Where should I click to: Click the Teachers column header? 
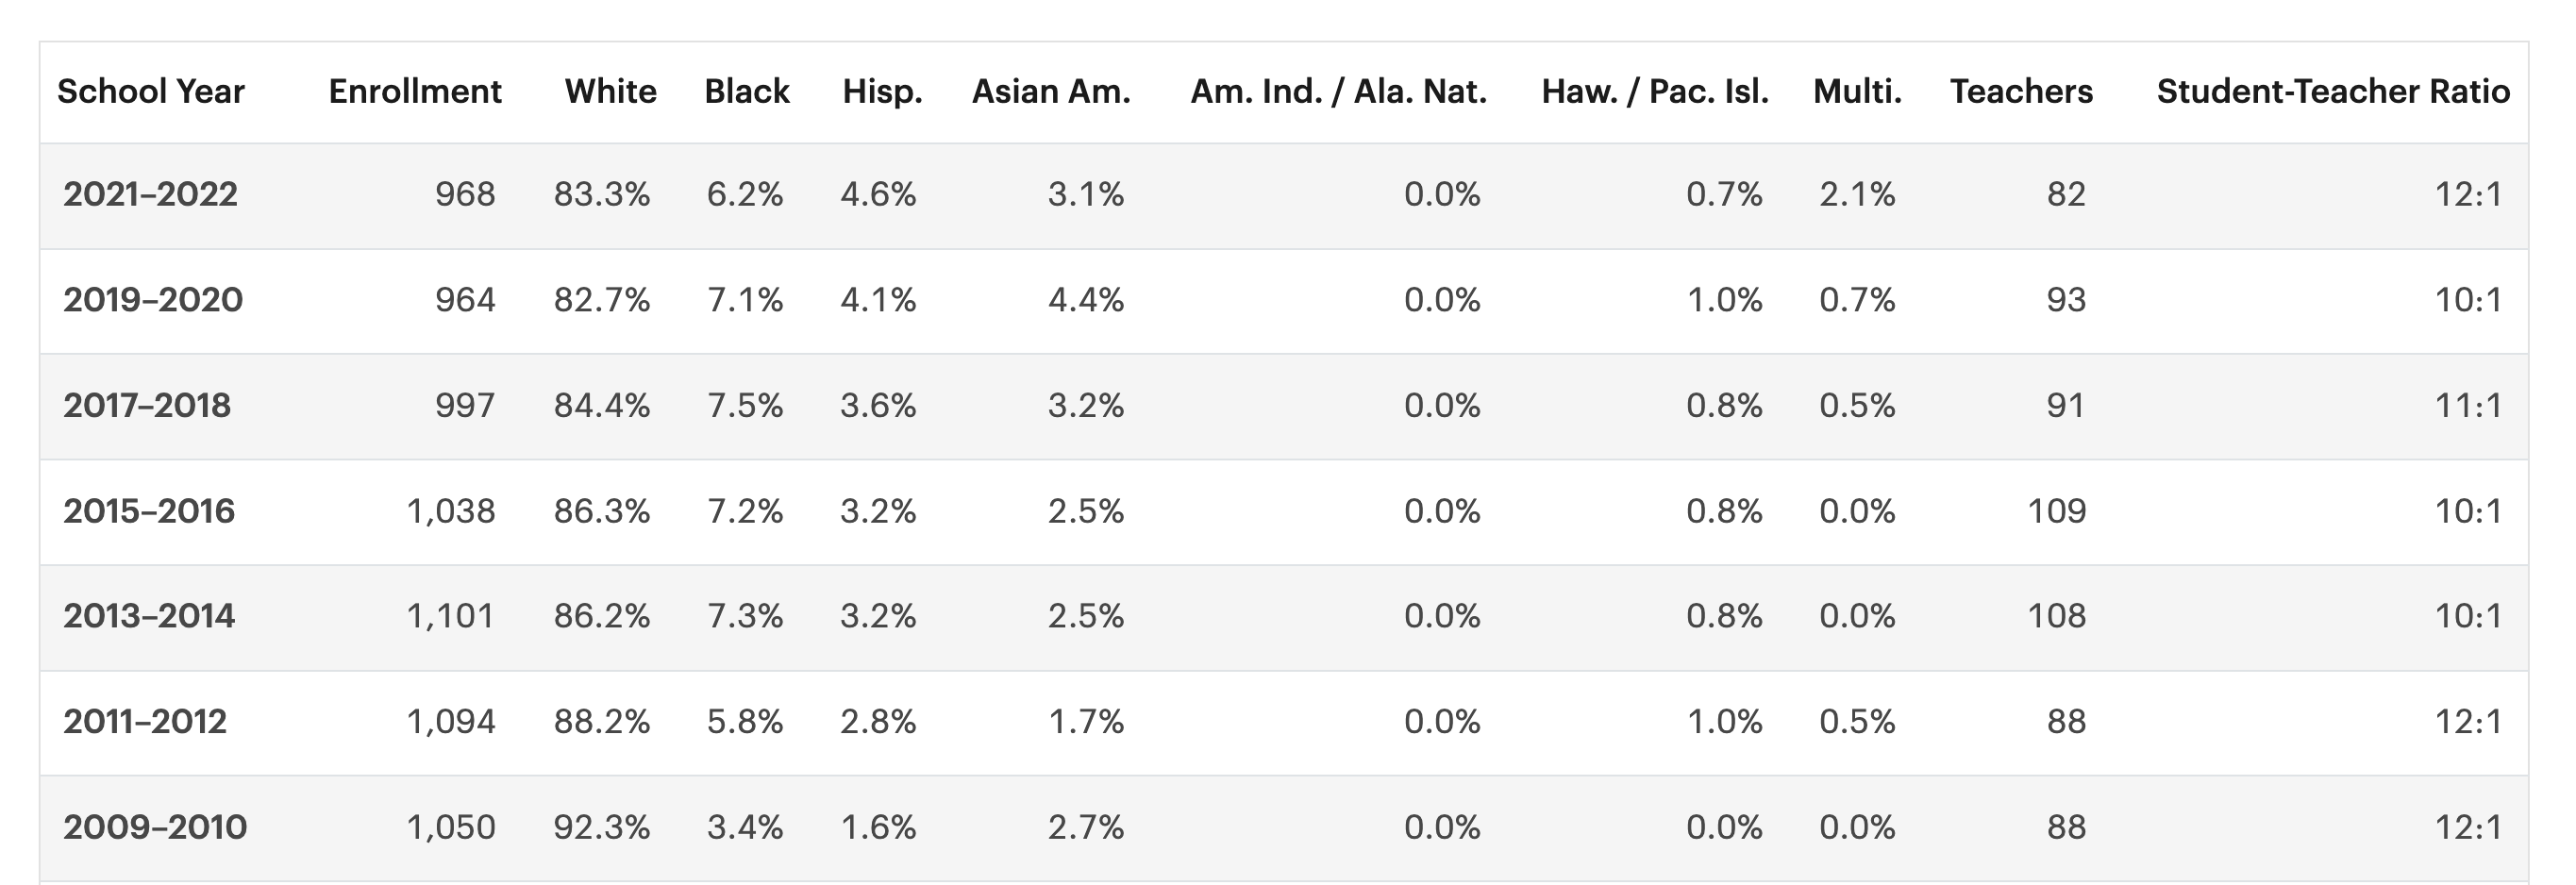tap(2020, 92)
